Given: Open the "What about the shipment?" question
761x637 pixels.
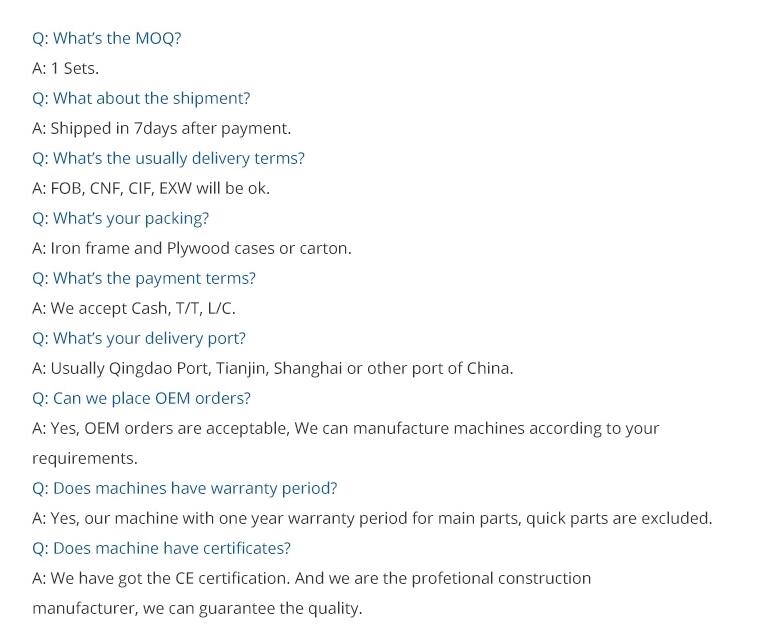Looking at the screenshot, I should pos(141,98).
